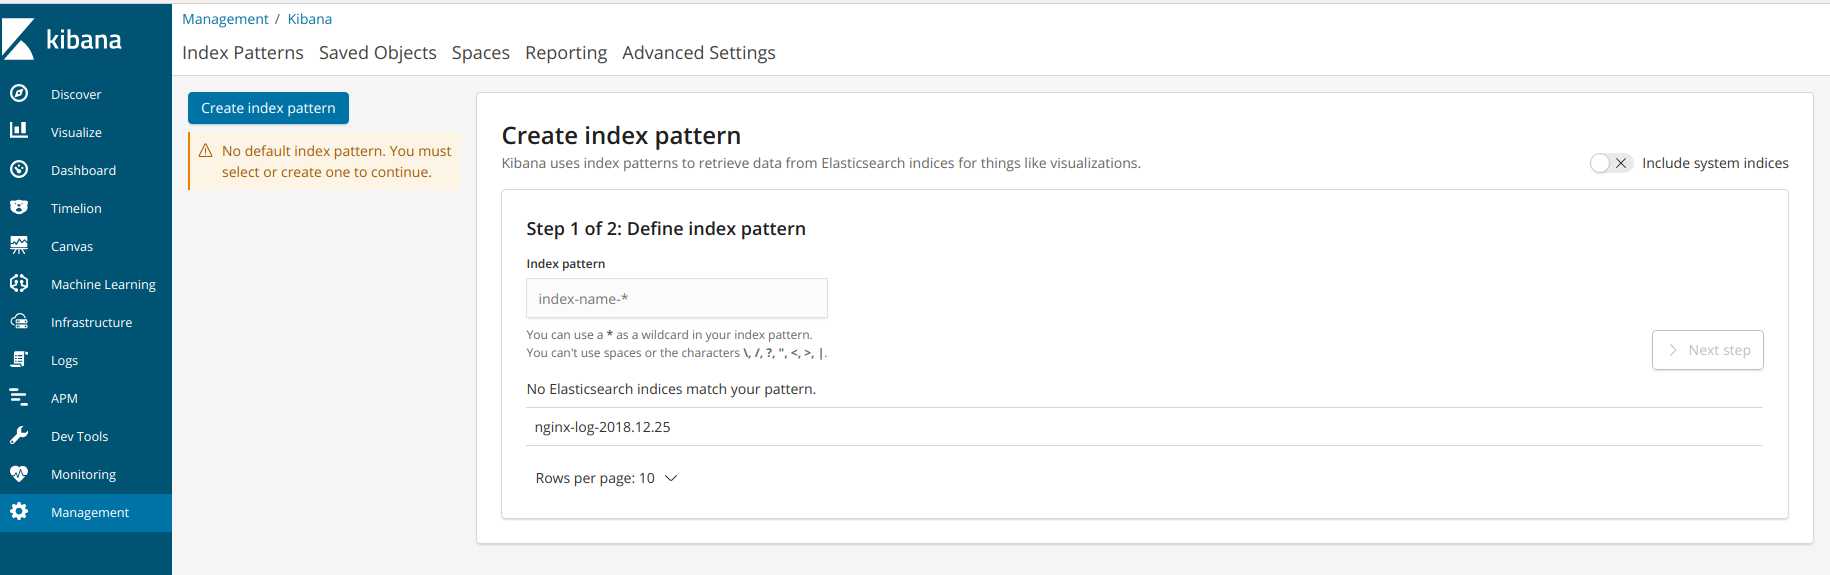
Task: Switch to Advanced Settings tab
Action: tap(699, 53)
